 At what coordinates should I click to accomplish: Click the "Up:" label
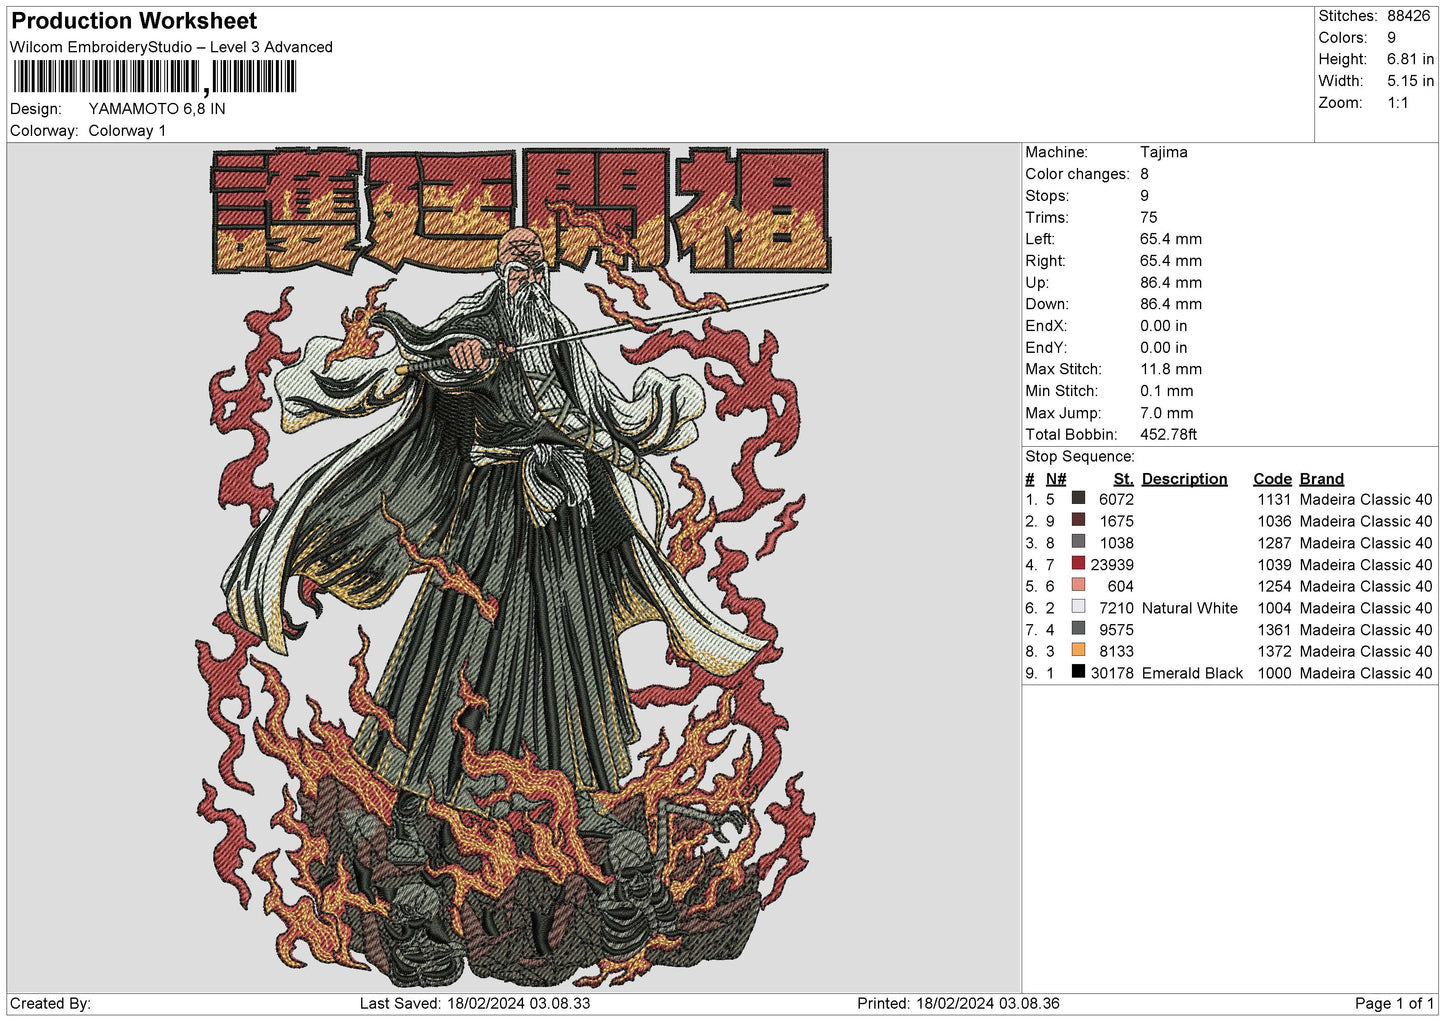[x=1037, y=283]
